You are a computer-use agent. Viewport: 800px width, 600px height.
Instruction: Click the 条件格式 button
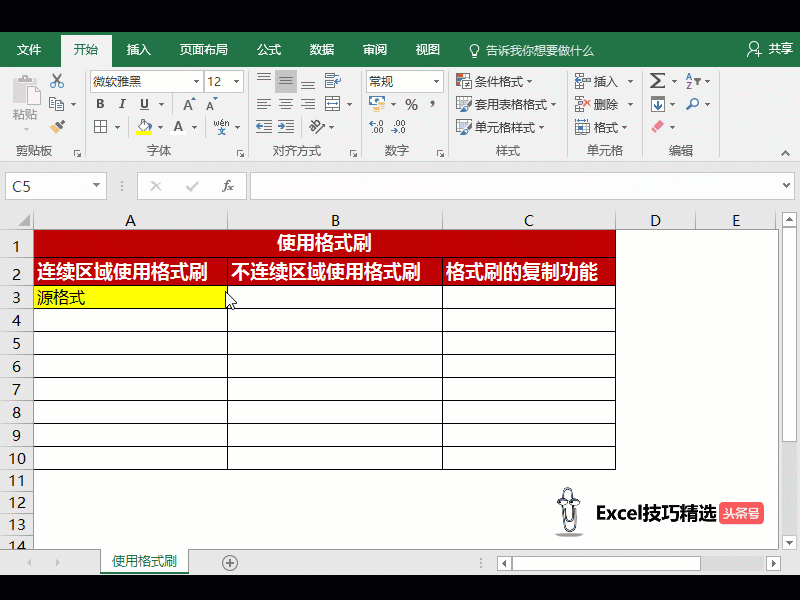pyautogui.click(x=494, y=81)
